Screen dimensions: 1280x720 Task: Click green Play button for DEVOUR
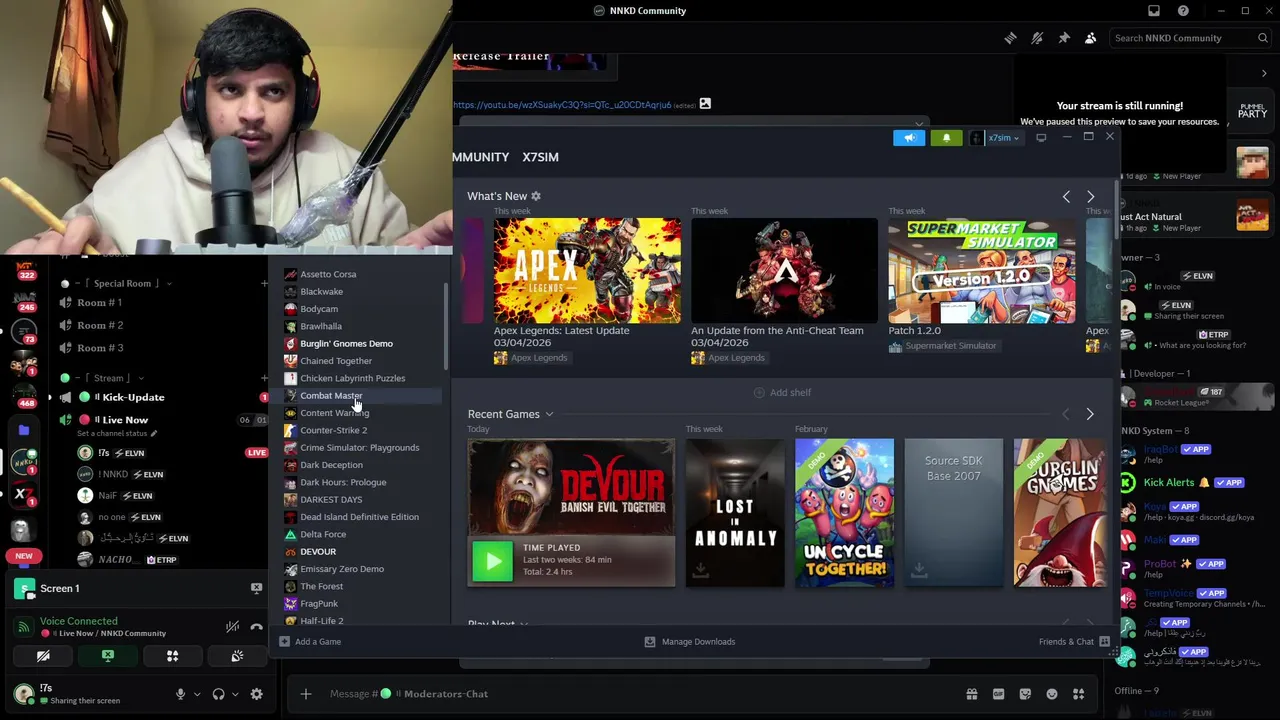(492, 562)
